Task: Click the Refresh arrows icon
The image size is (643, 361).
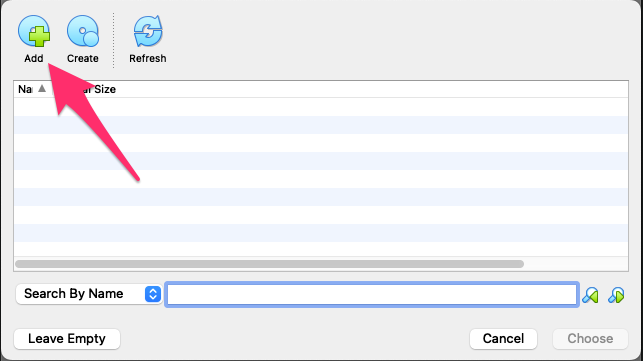Action: [148, 31]
